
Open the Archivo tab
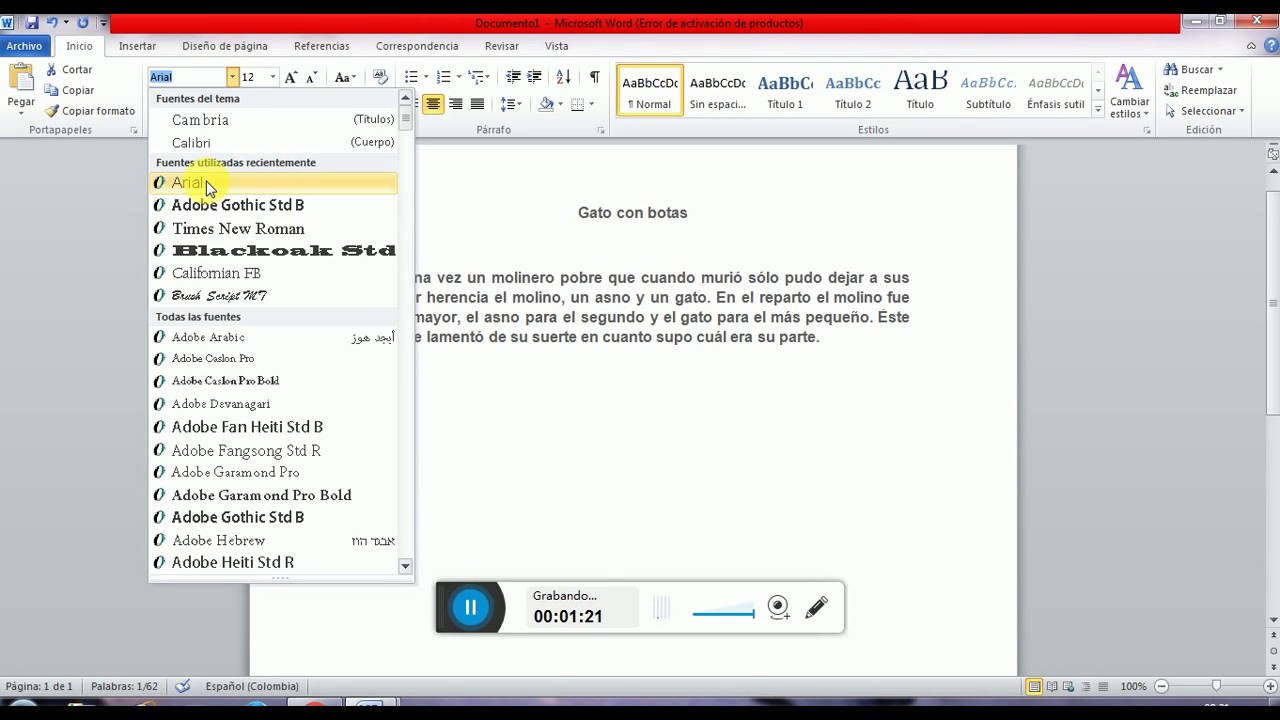point(24,46)
